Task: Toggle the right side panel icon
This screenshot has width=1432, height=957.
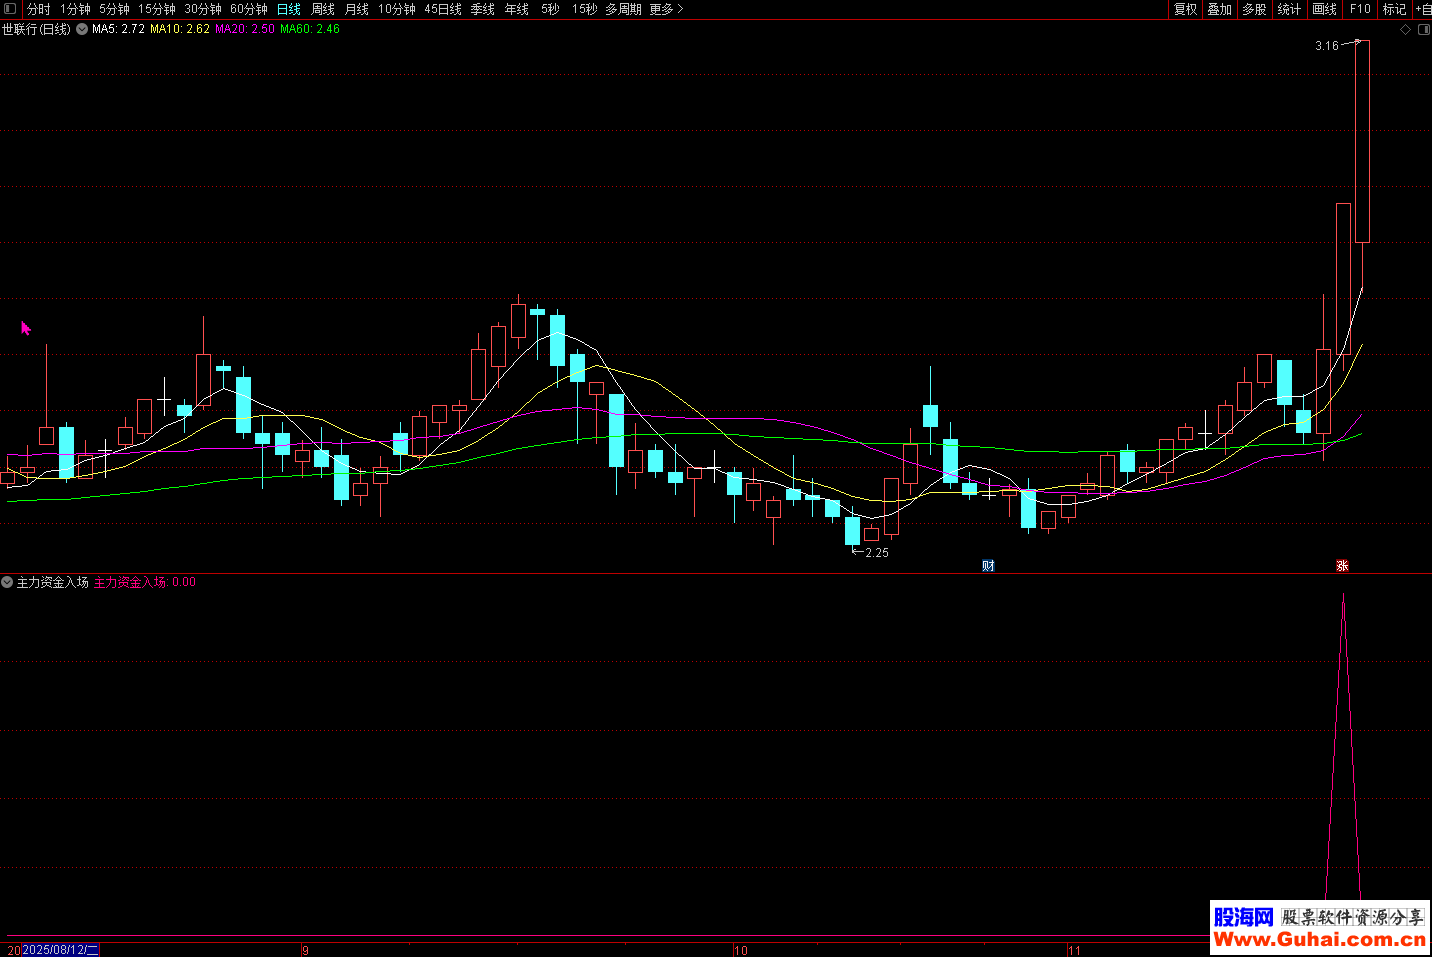Action: tap(1423, 30)
